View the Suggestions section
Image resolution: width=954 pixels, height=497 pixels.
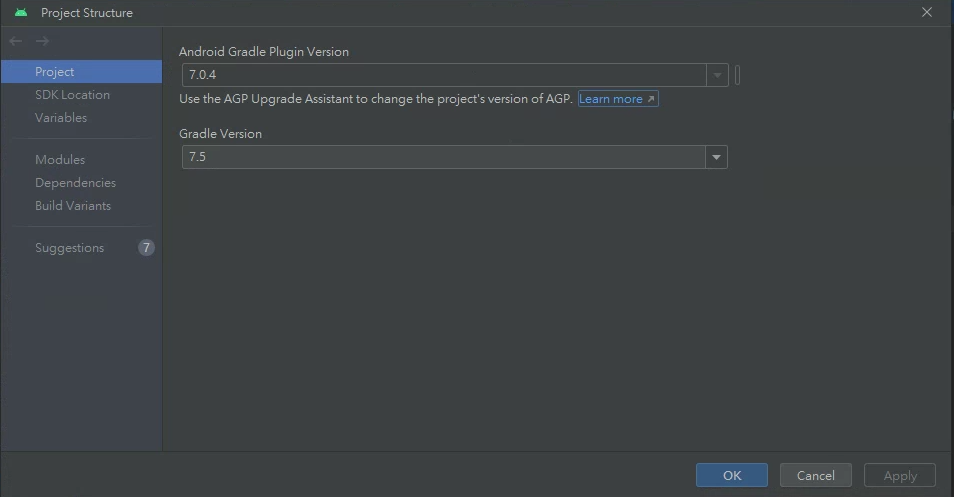tap(69, 248)
